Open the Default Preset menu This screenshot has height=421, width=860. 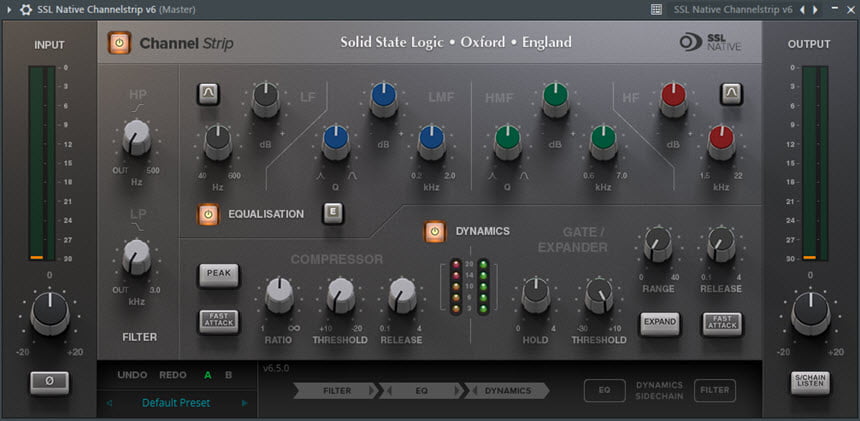176,403
